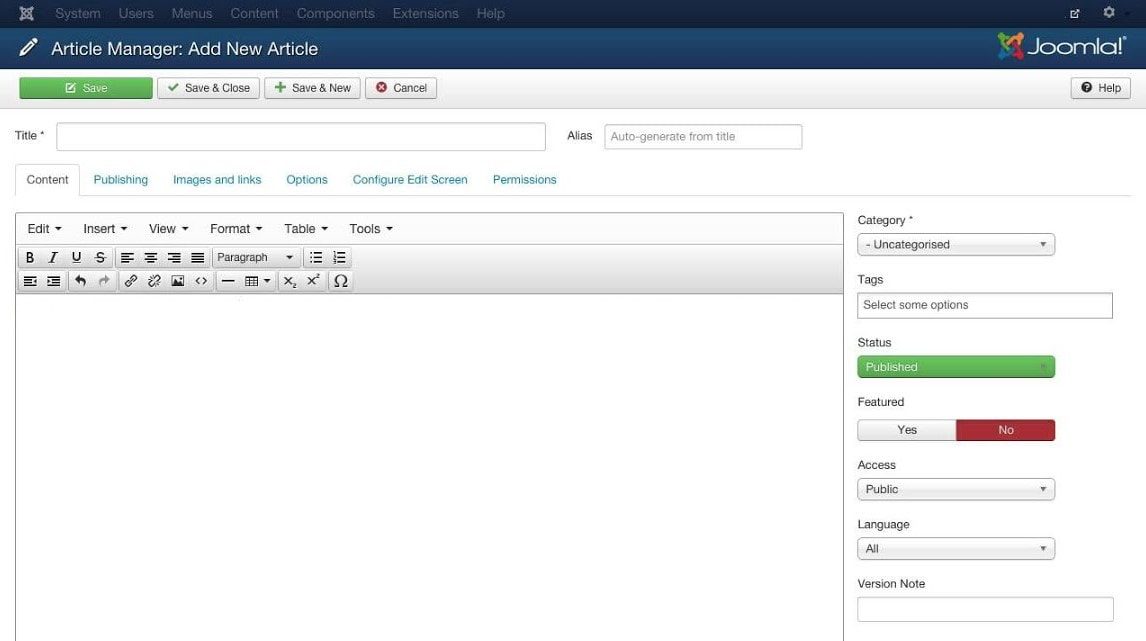
Task: Keep Featured set to No
Action: [1005, 429]
